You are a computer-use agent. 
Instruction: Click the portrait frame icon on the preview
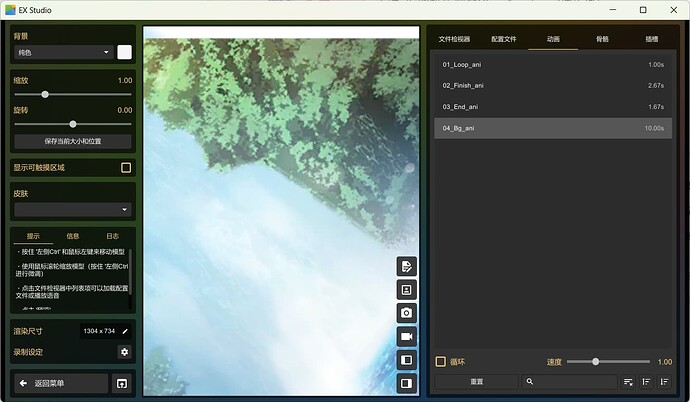pos(407,290)
